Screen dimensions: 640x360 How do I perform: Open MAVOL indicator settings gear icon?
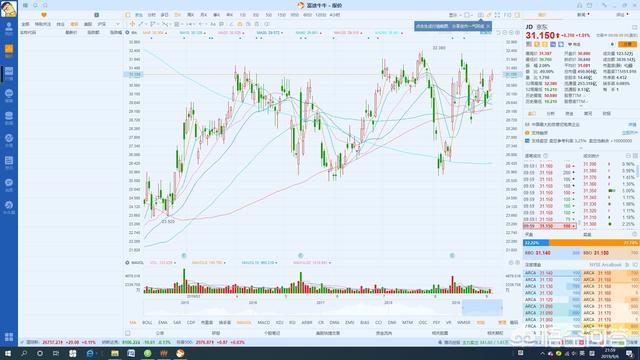[x=127, y=262]
